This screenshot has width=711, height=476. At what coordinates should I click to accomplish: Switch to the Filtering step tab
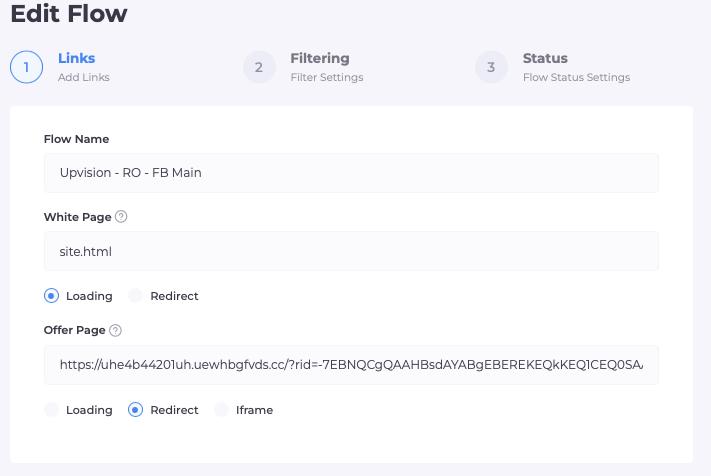pos(320,58)
